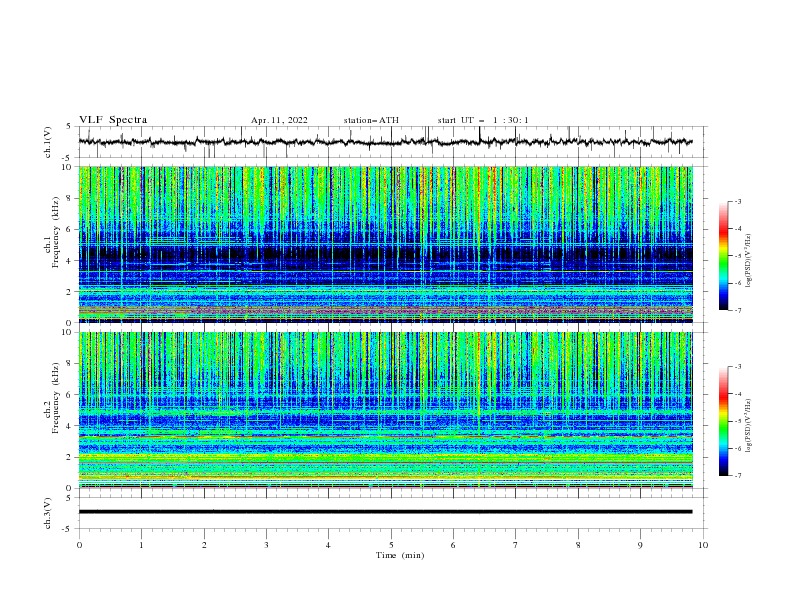This screenshot has height=612, width=792.
Task: Click the 'ch.1(V)' waveform axis label
Action: pyautogui.click(x=48, y=142)
